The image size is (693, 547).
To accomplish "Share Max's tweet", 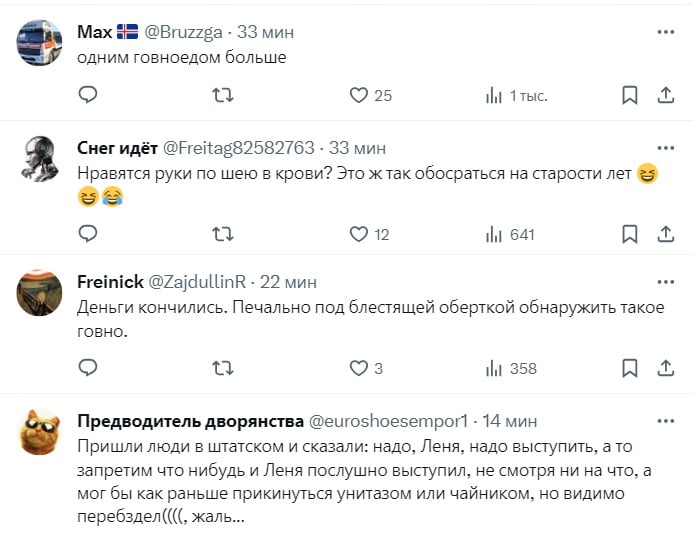I will 666,96.
